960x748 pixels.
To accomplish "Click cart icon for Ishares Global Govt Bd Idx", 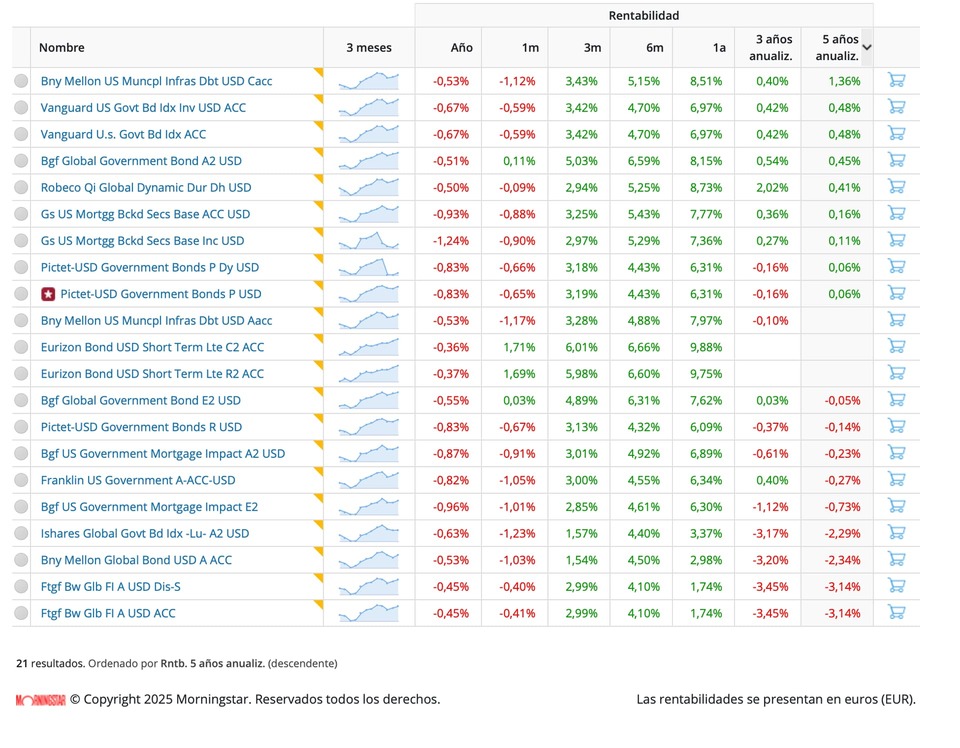I will coord(896,533).
